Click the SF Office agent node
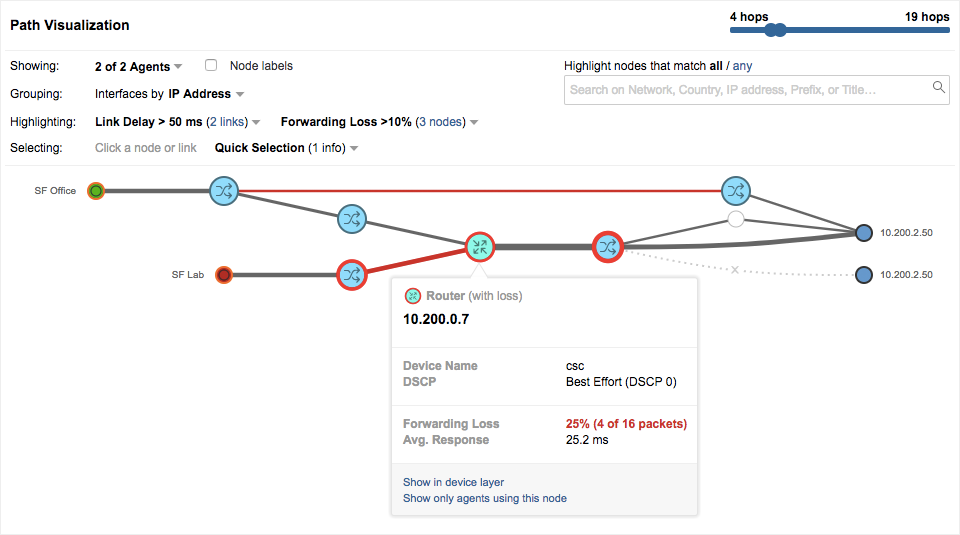The height and width of the screenshot is (535, 960). 96,190
